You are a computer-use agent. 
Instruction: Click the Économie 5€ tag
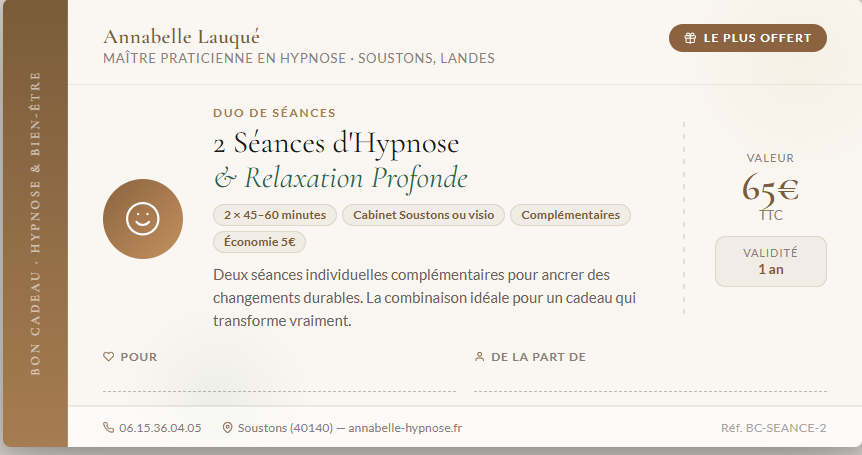coord(259,241)
